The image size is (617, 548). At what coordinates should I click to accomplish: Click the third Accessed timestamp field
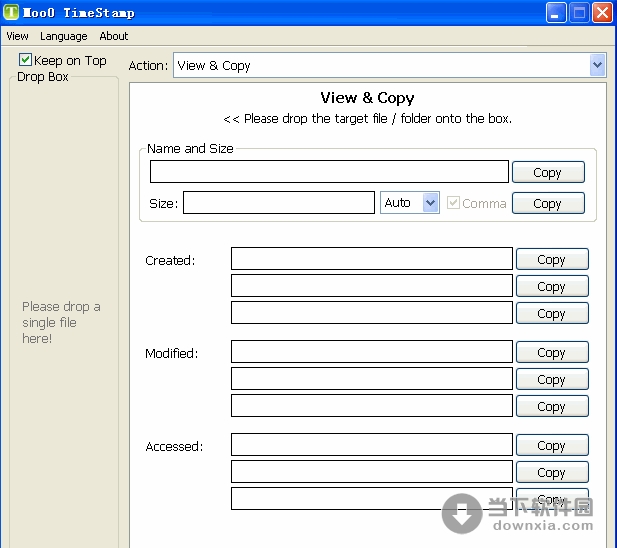372,498
